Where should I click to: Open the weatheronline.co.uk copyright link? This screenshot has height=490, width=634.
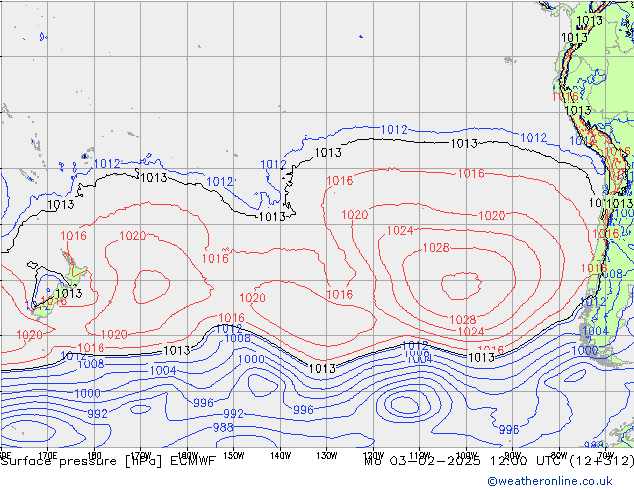[x=549, y=481]
